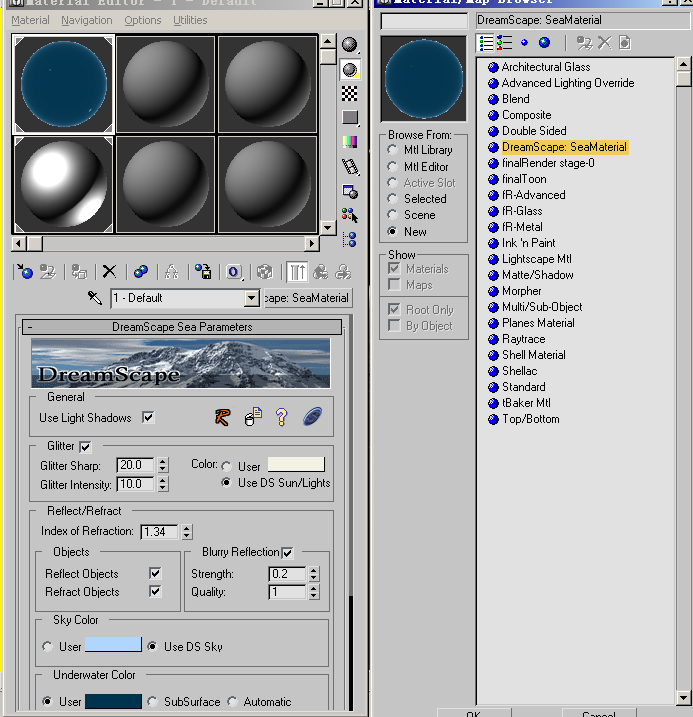Toggle Use Light Shadows checkbox
Viewport: 693px width, 717px height.
pyautogui.click(x=148, y=417)
